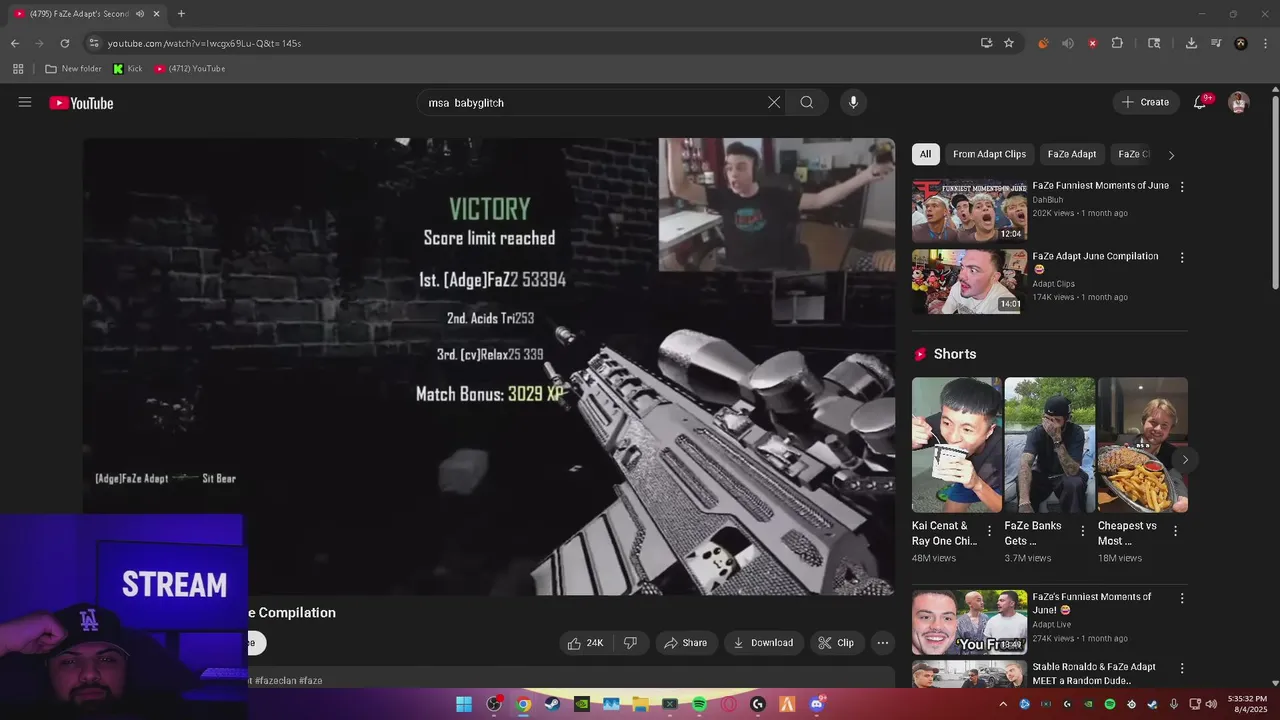The width and height of the screenshot is (1280, 720).
Task: Open options for FaZe Funniest Moments of June
Action: tap(1182, 187)
